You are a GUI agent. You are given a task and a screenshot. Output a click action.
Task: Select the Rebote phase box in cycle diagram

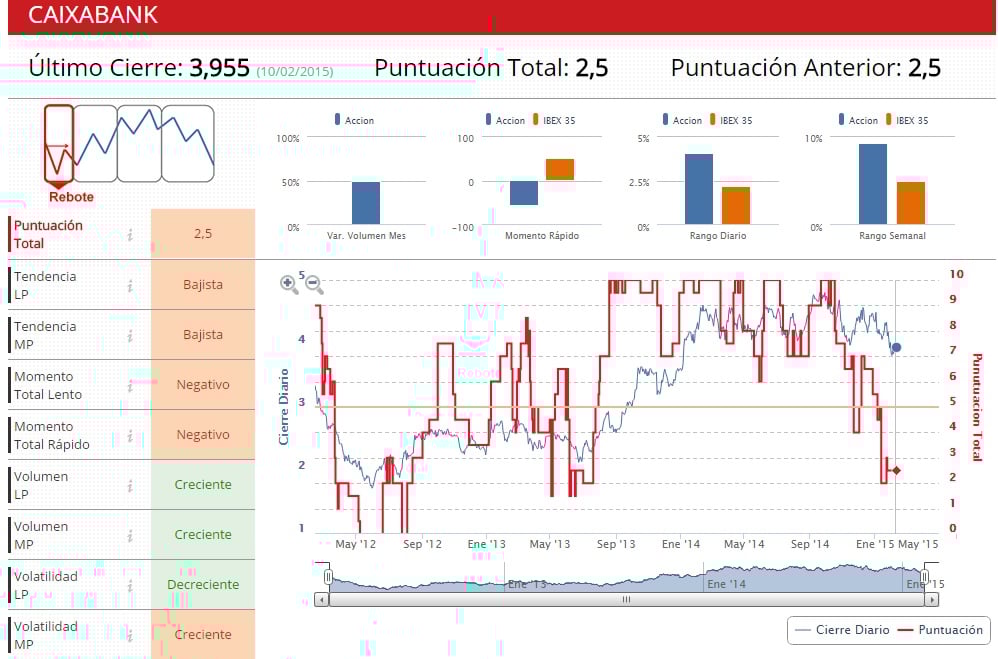click(59, 143)
